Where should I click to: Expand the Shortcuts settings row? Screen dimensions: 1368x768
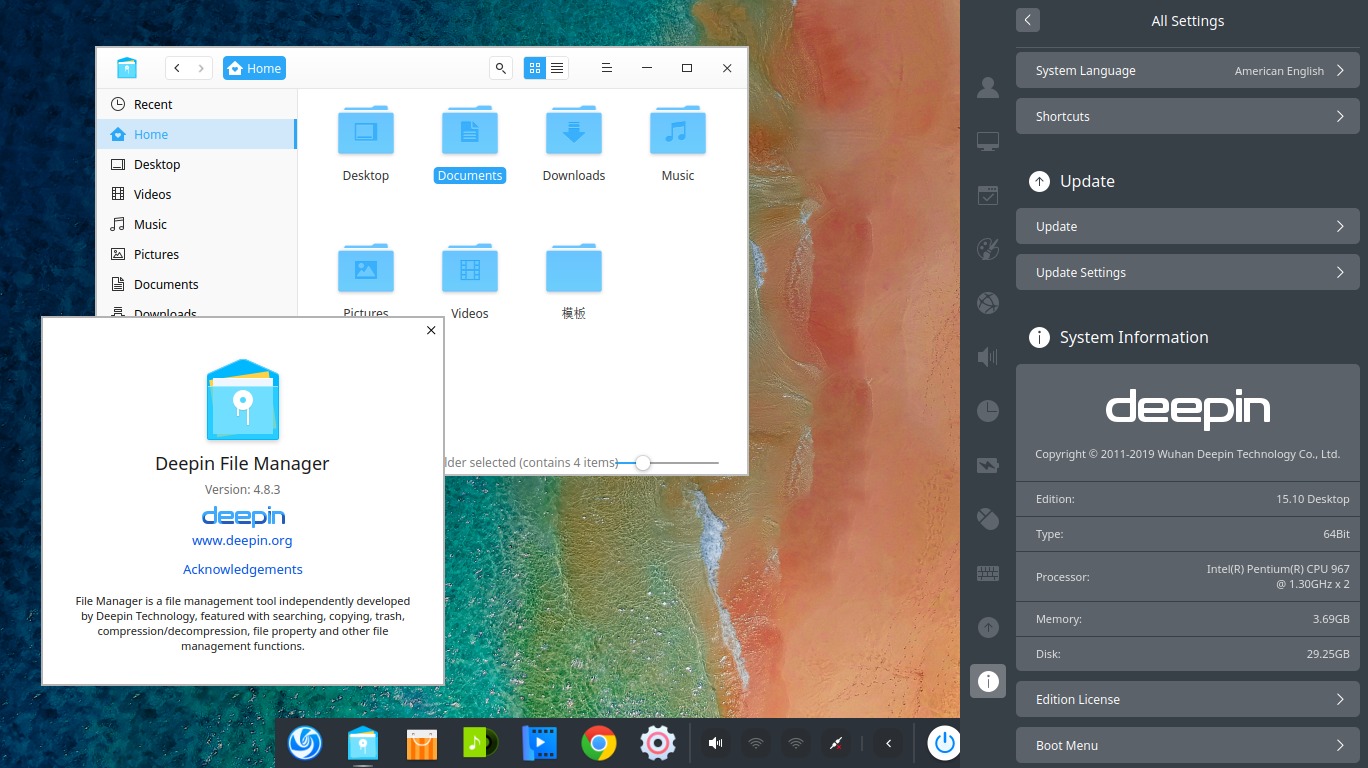coord(1188,117)
